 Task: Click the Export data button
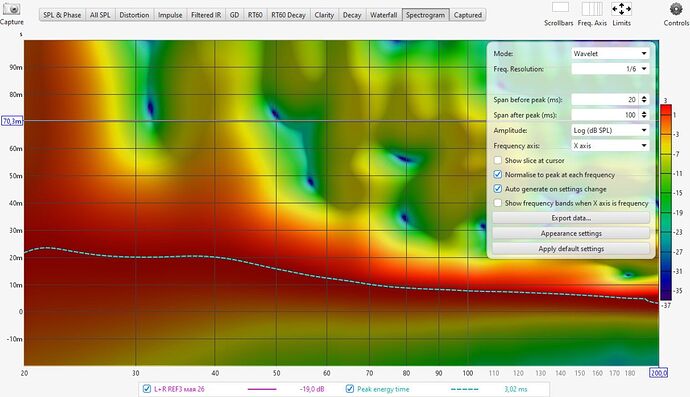(571, 218)
